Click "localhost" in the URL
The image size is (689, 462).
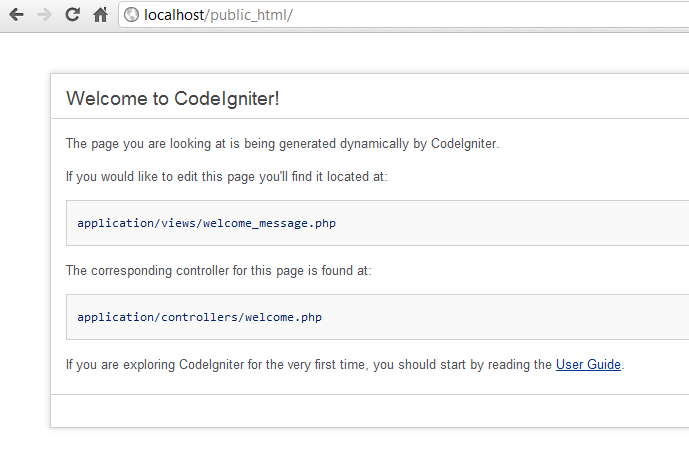pos(174,16)
